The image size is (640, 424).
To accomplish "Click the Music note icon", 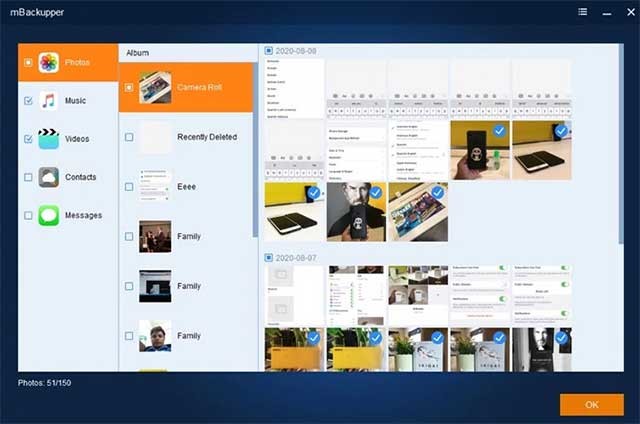I will coord(48,101).
